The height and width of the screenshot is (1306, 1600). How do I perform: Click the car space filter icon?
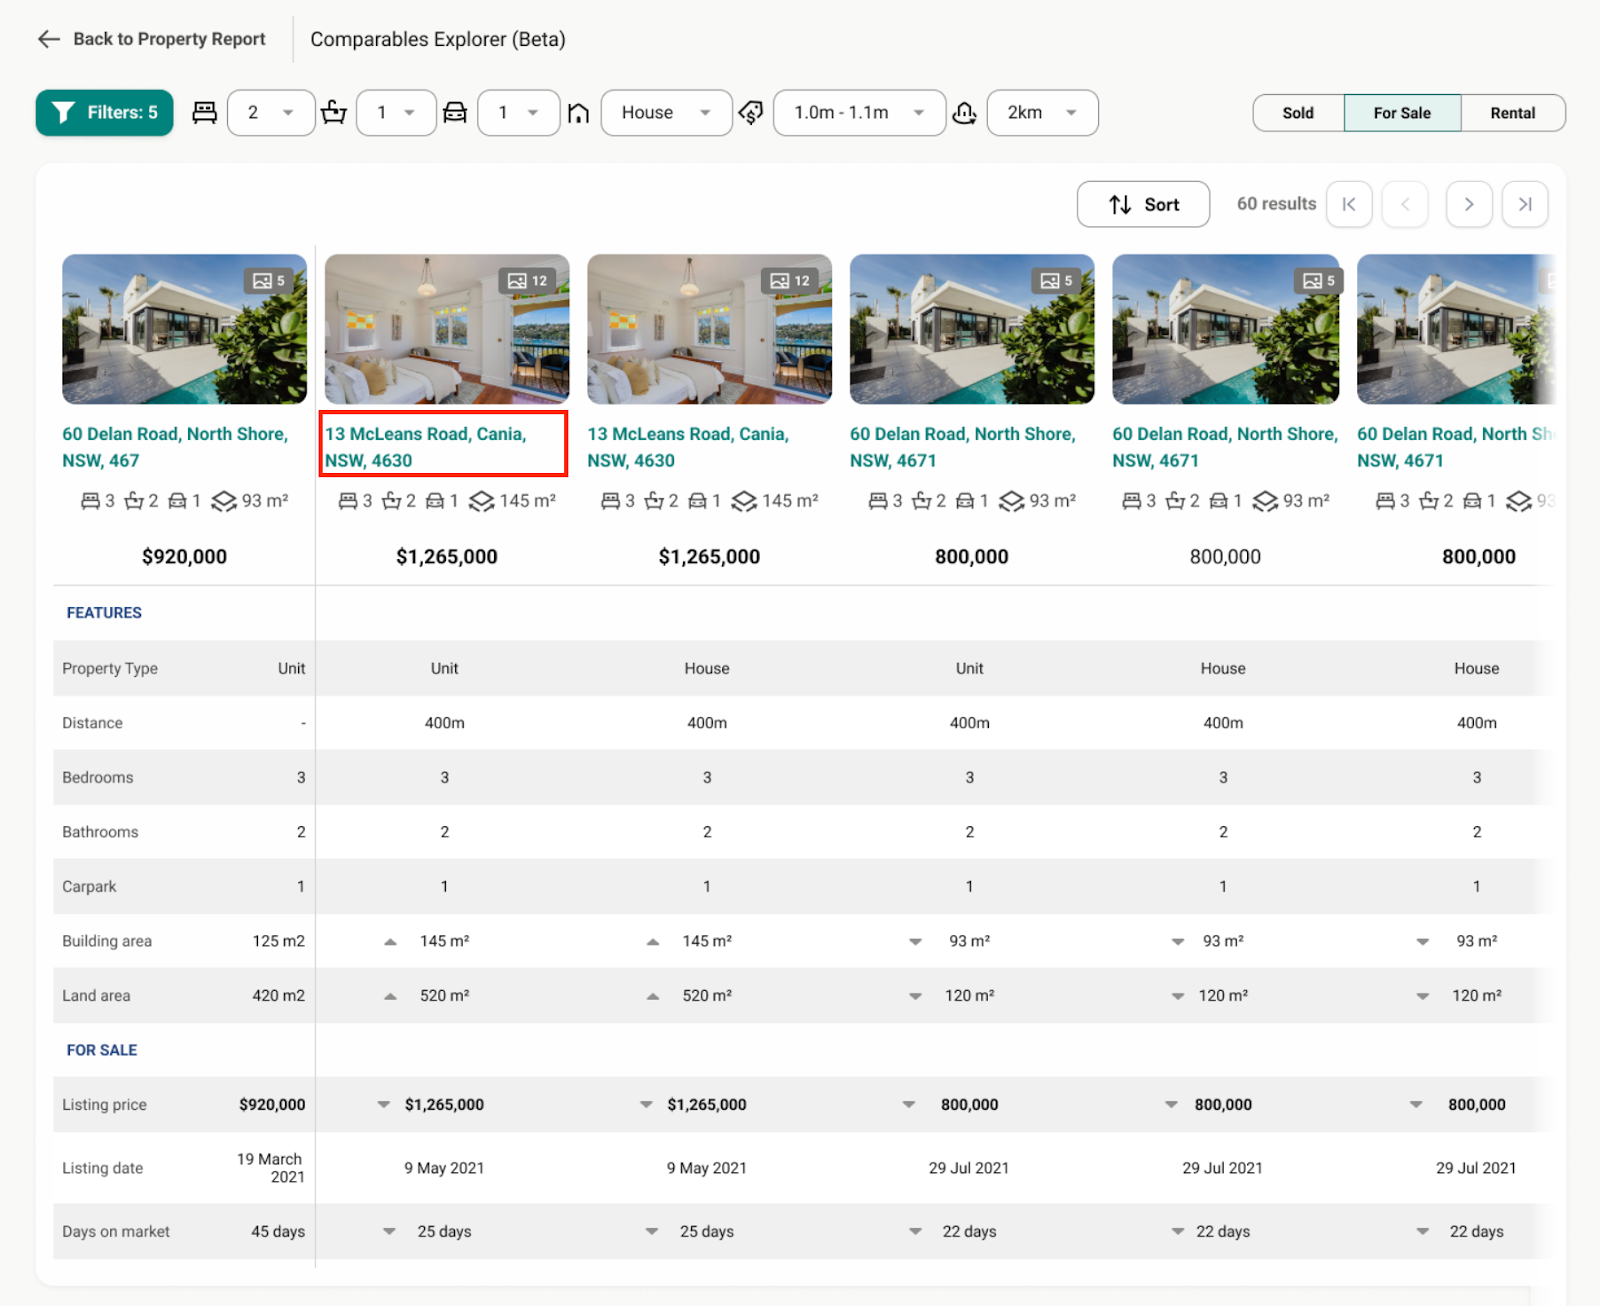455,113
